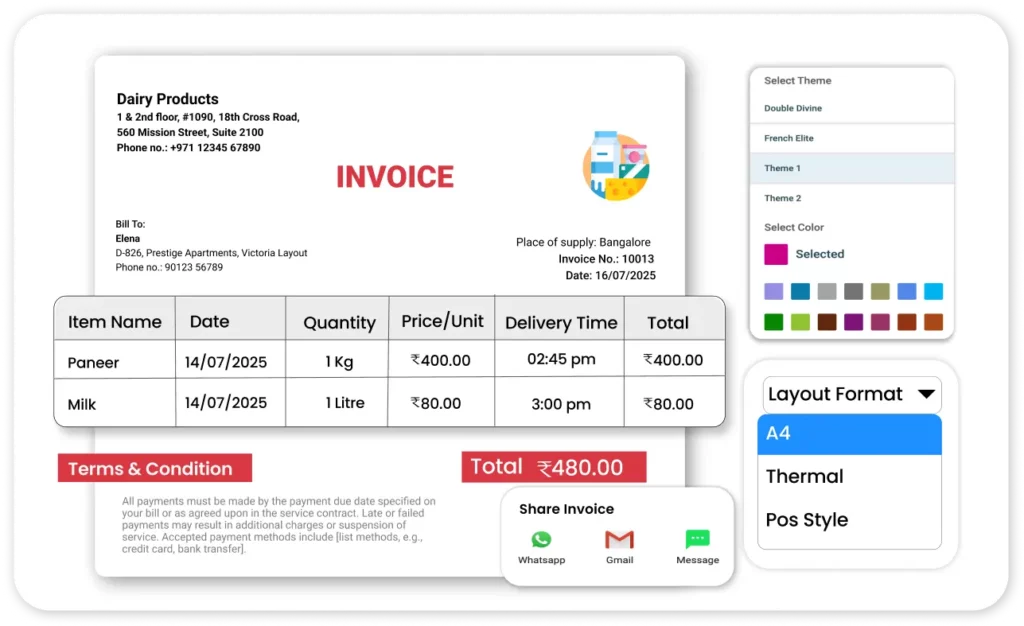Choose the olive color swatch
Image resolution: width=1024 pixels, height=626 pixels.
click(880, 292)
